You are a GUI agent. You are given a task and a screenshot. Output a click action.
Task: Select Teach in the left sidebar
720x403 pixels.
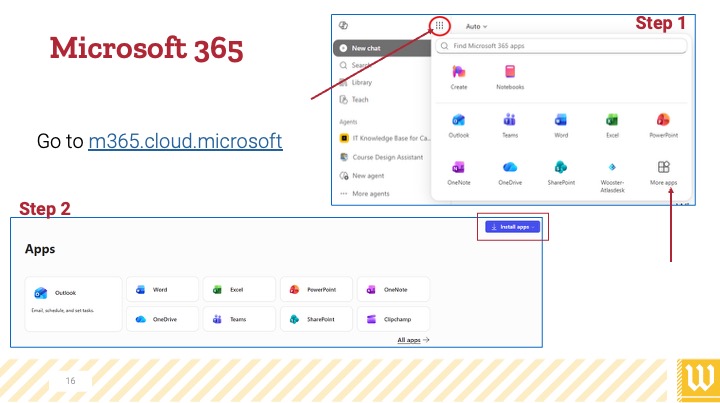(x=354, y=100)
